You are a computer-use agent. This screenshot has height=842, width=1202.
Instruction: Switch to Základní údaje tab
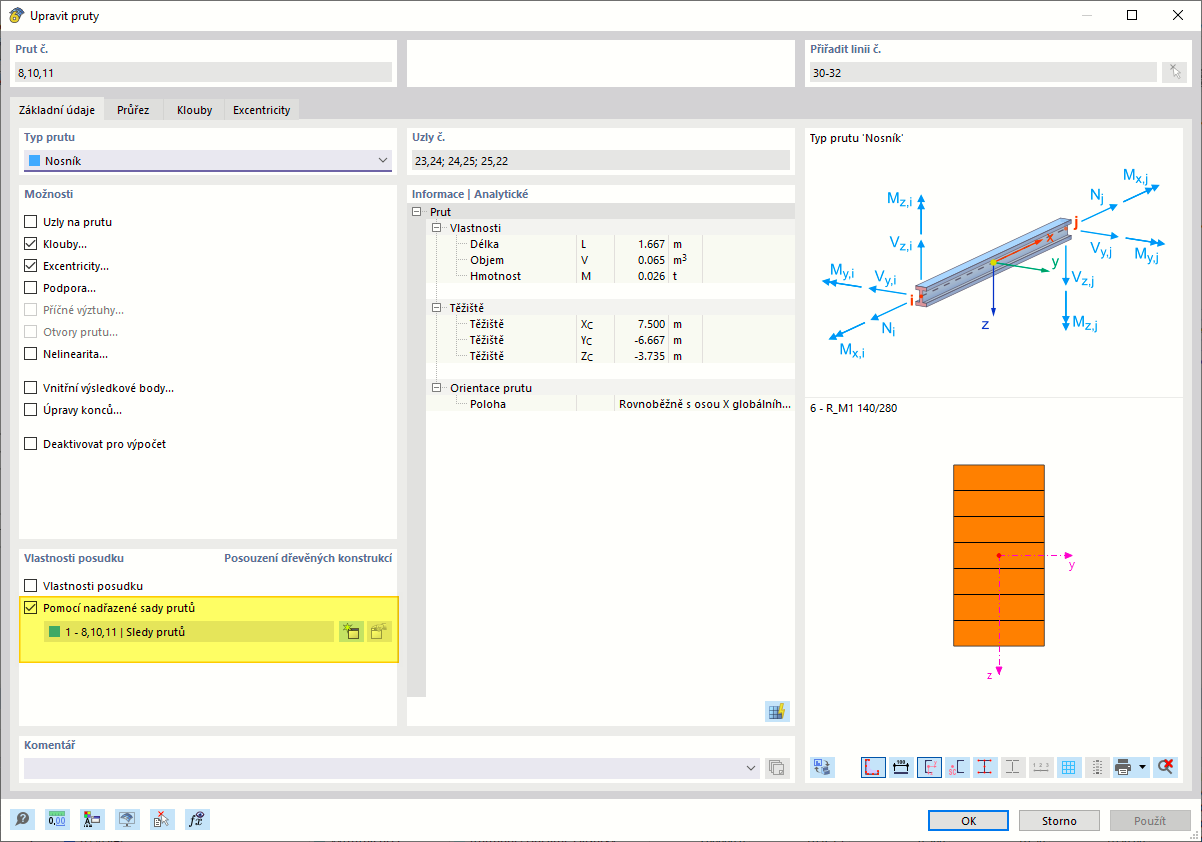57,110
